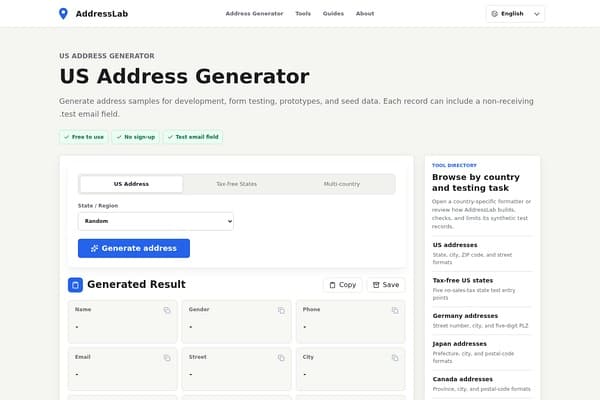Open the Canada addresses link
This screenshot has width=600, height=400.
click(x=482, y=384)
